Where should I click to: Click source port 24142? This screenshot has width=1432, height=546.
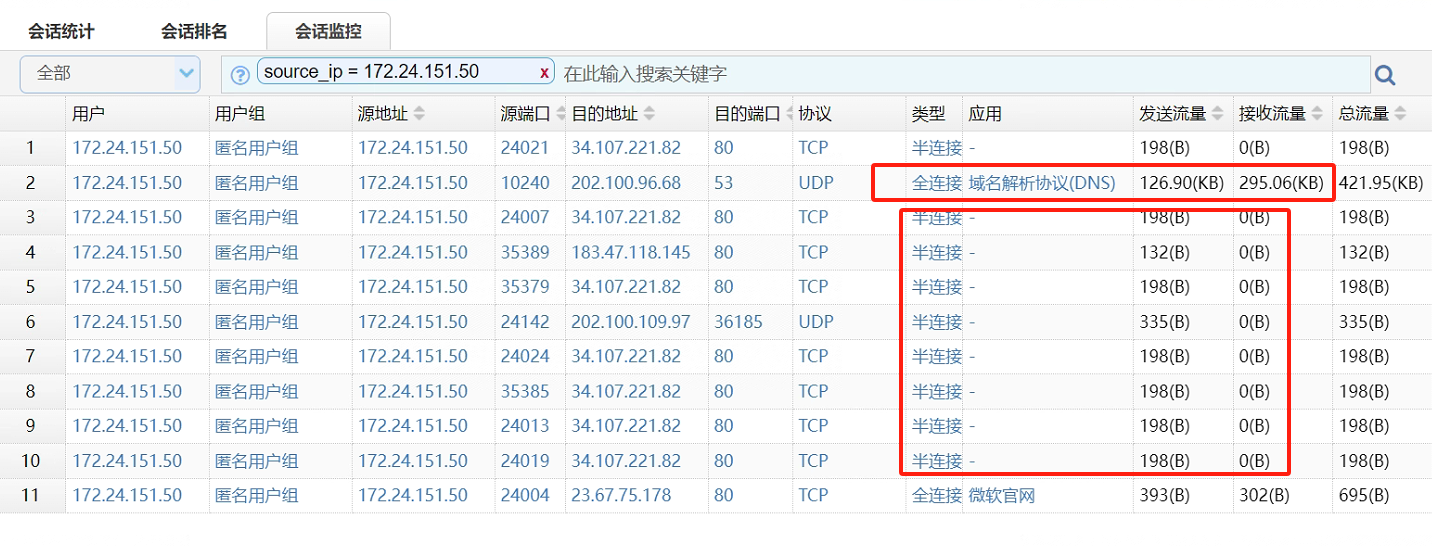525,322
